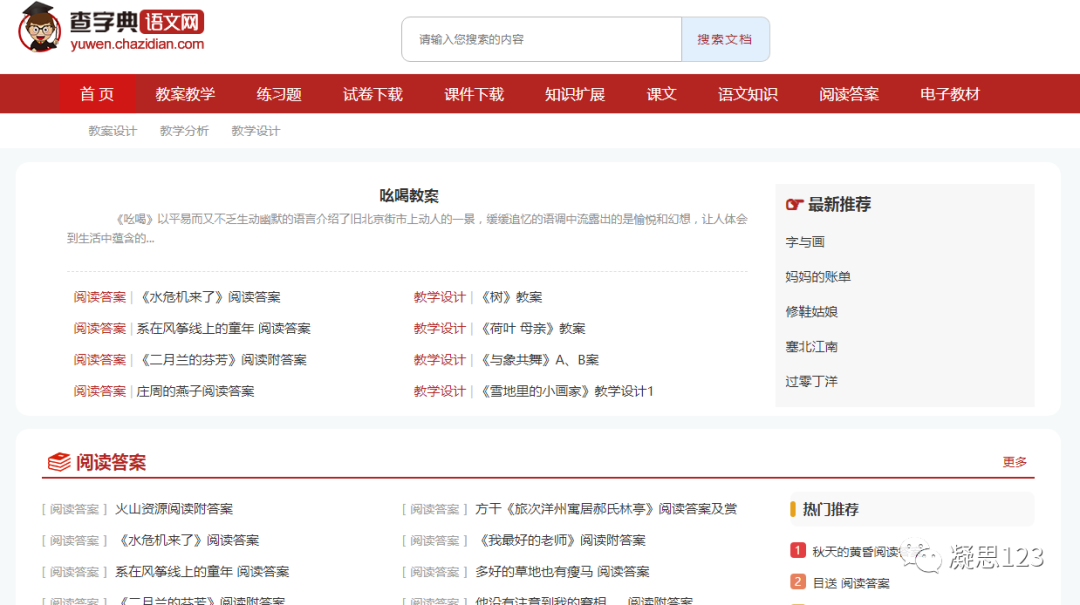Screen dimensions: 1080x605
Task: Switch to the 电子教材 tab
Action: [x=947, y=93]
